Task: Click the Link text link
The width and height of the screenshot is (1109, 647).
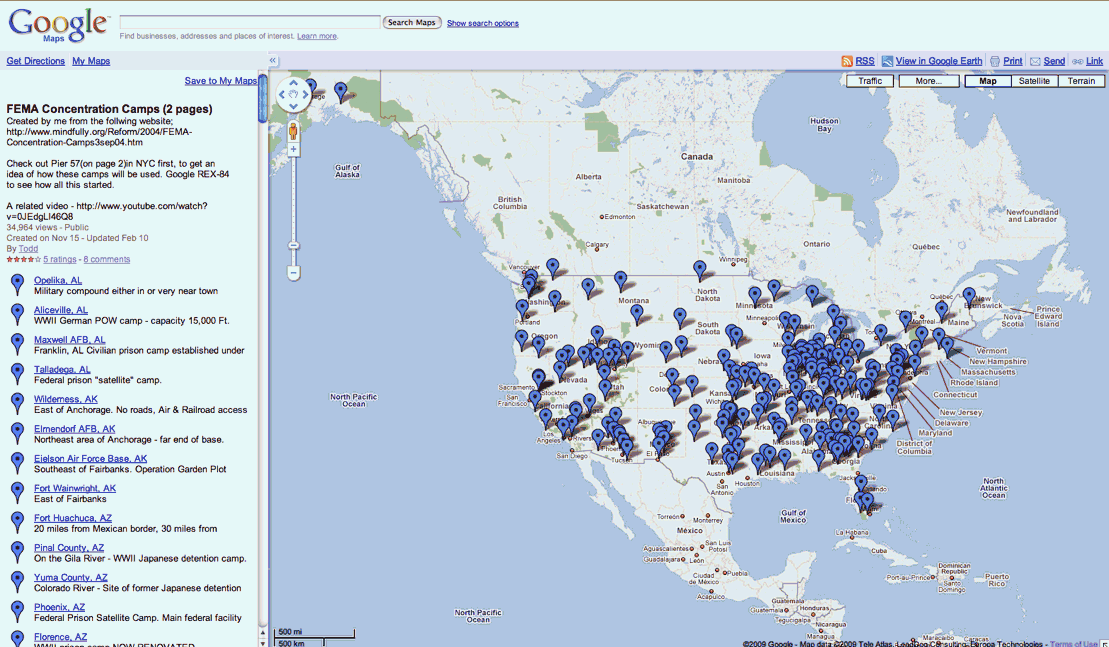Action: pyautogui.click(x=1094, y=61)
